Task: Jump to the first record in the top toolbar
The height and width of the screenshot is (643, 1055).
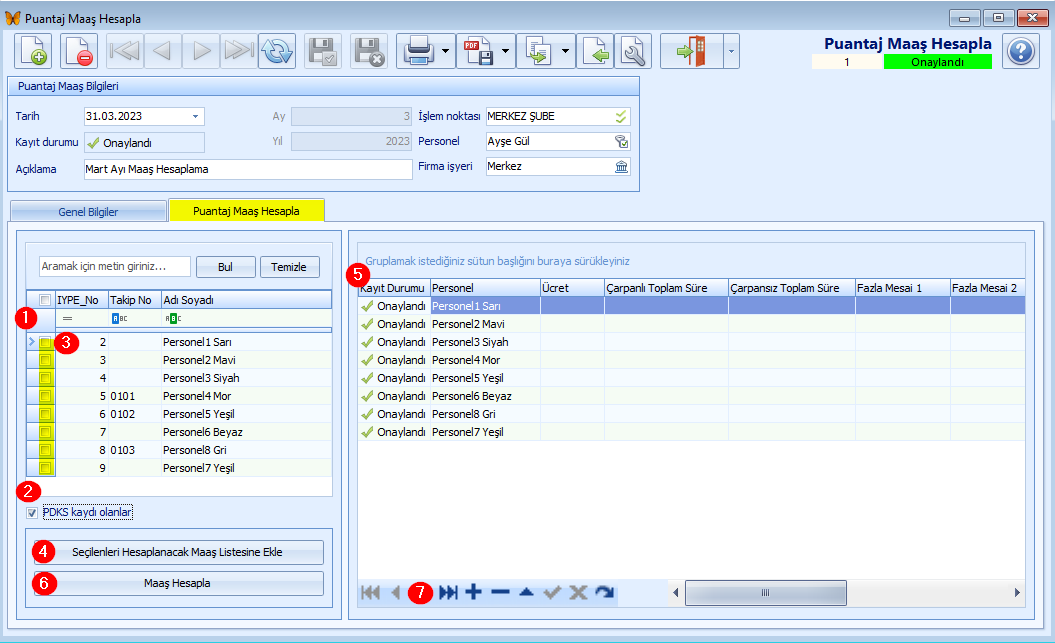Action: 124,51
